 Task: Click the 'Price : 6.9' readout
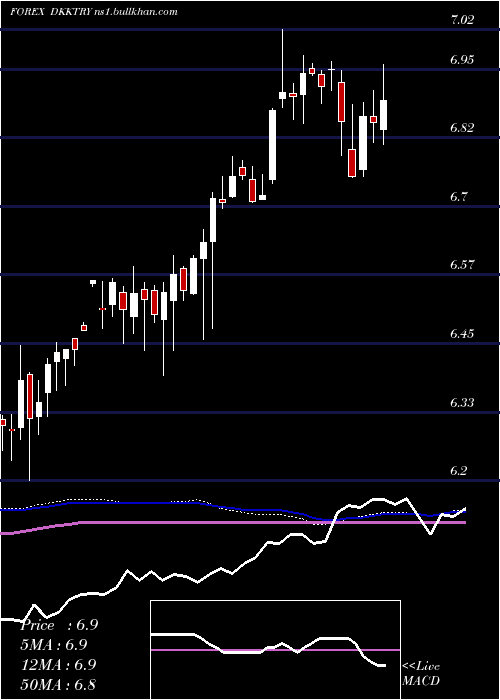tap(59, 625)
